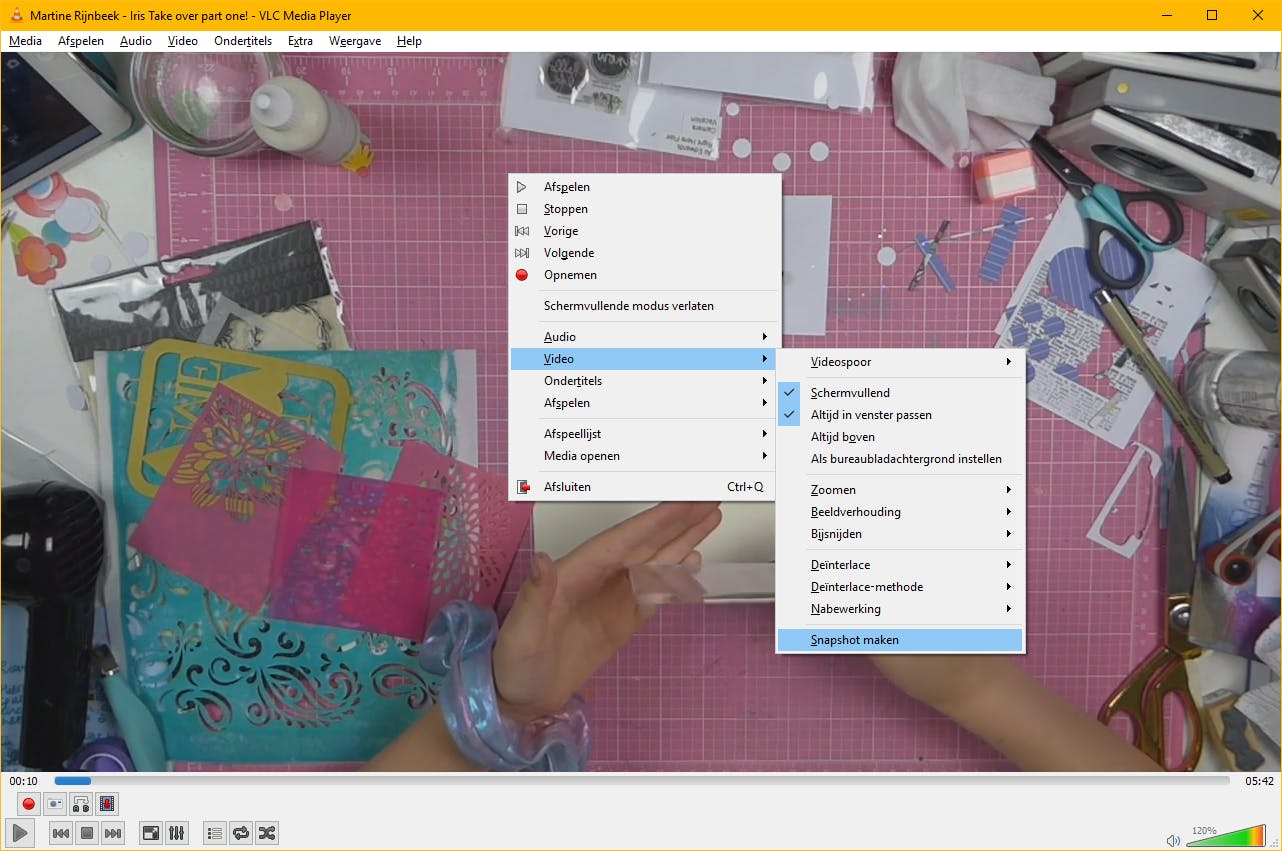The height and width of the screenshot is (851, 1282).
Task: Choose Opnemen in the context menu
Action: [645, 275]
